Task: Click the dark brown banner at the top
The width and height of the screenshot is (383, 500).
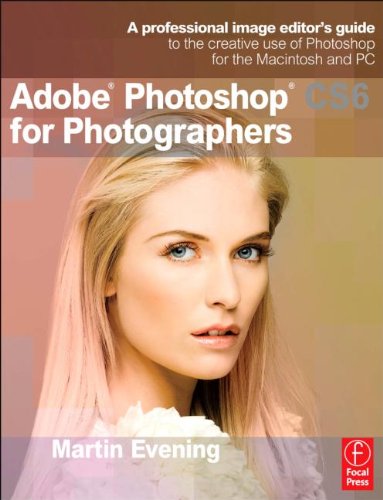Action: point(191,39)
